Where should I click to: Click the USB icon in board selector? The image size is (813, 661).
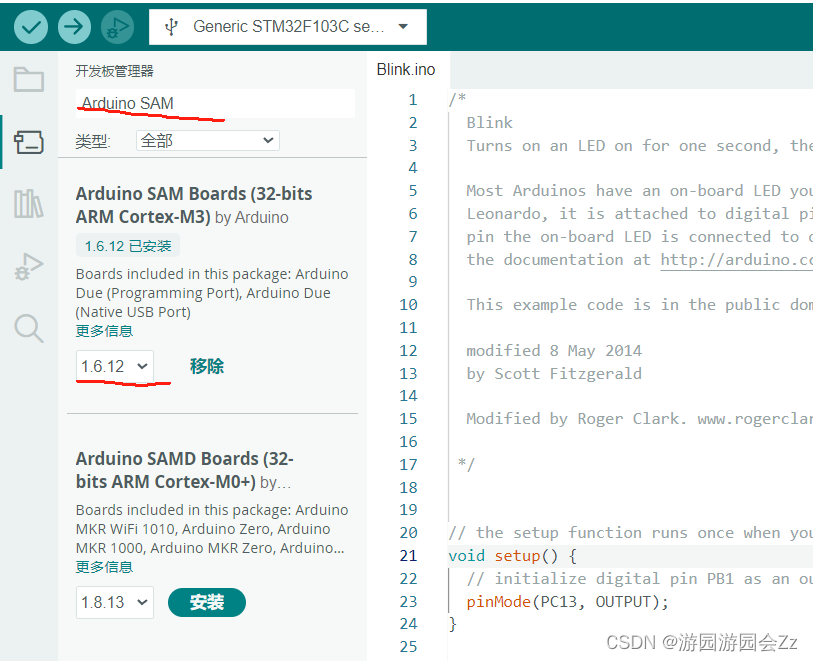171,26
